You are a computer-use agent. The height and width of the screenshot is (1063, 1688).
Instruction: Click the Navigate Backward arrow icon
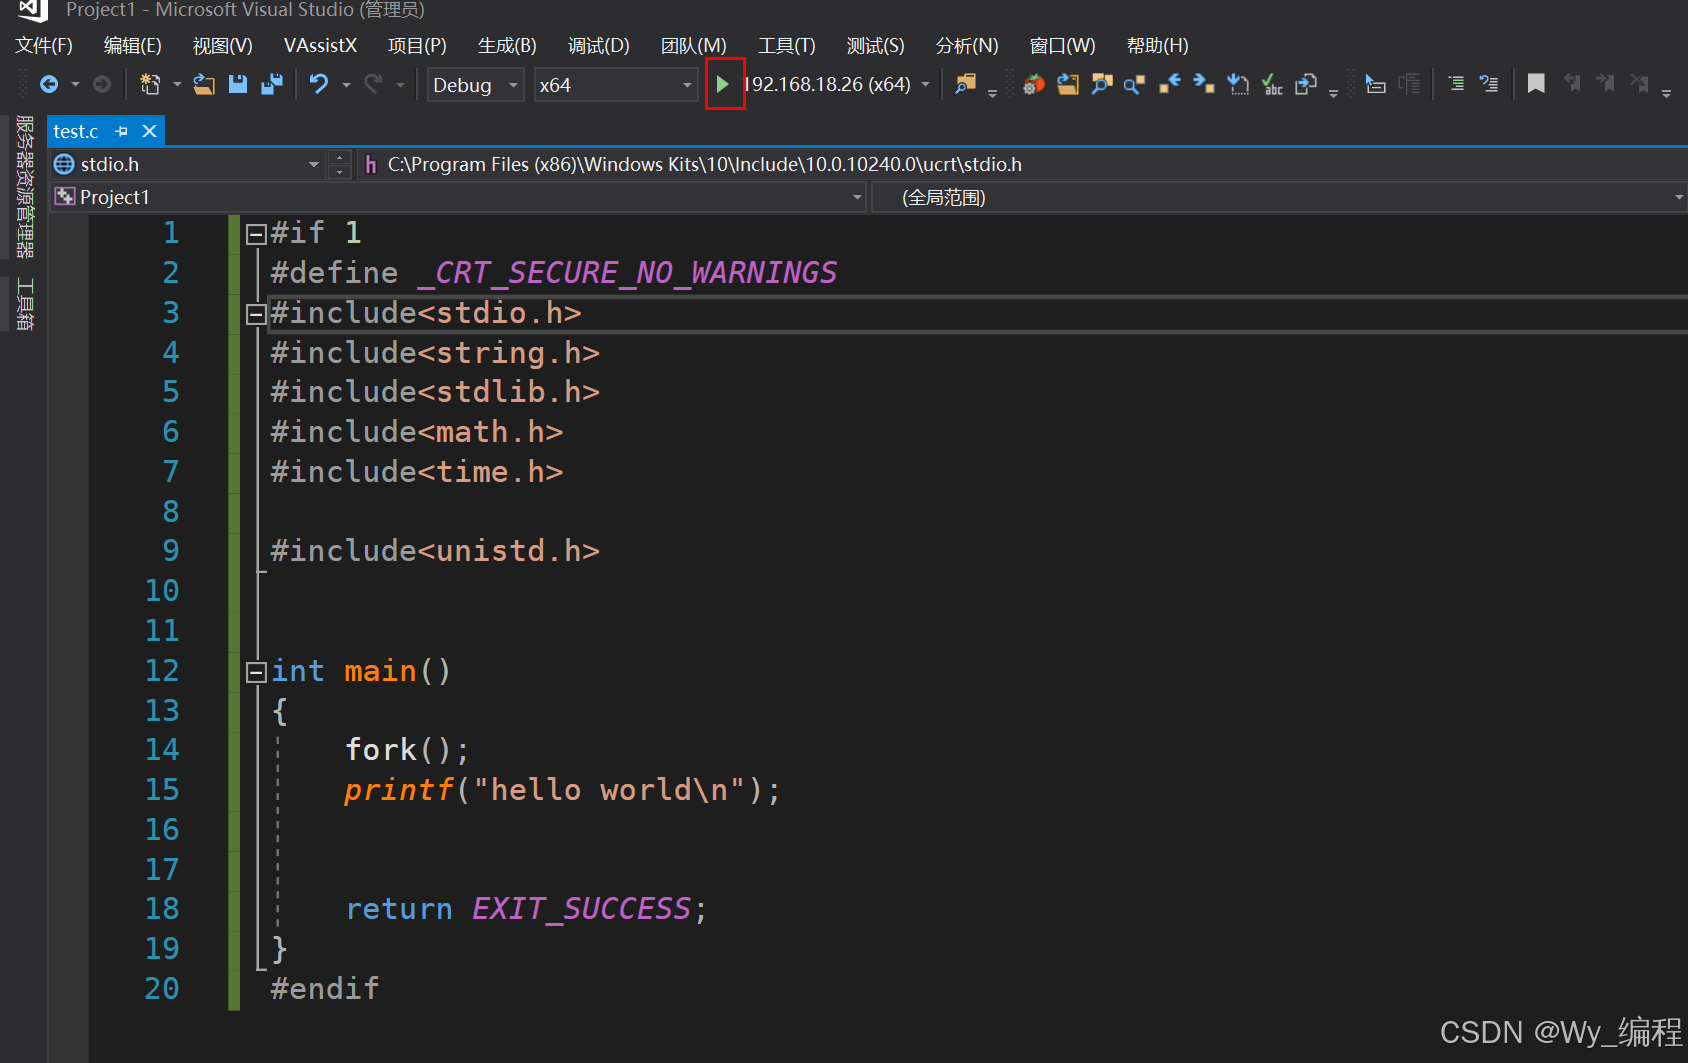48,85
